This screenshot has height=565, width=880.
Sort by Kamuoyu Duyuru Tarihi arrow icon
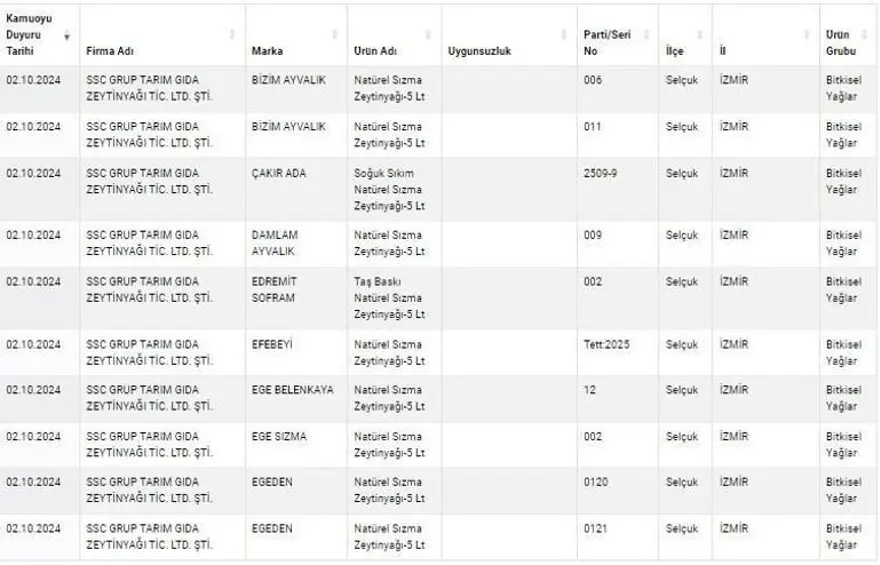click(x=67, y=35)
